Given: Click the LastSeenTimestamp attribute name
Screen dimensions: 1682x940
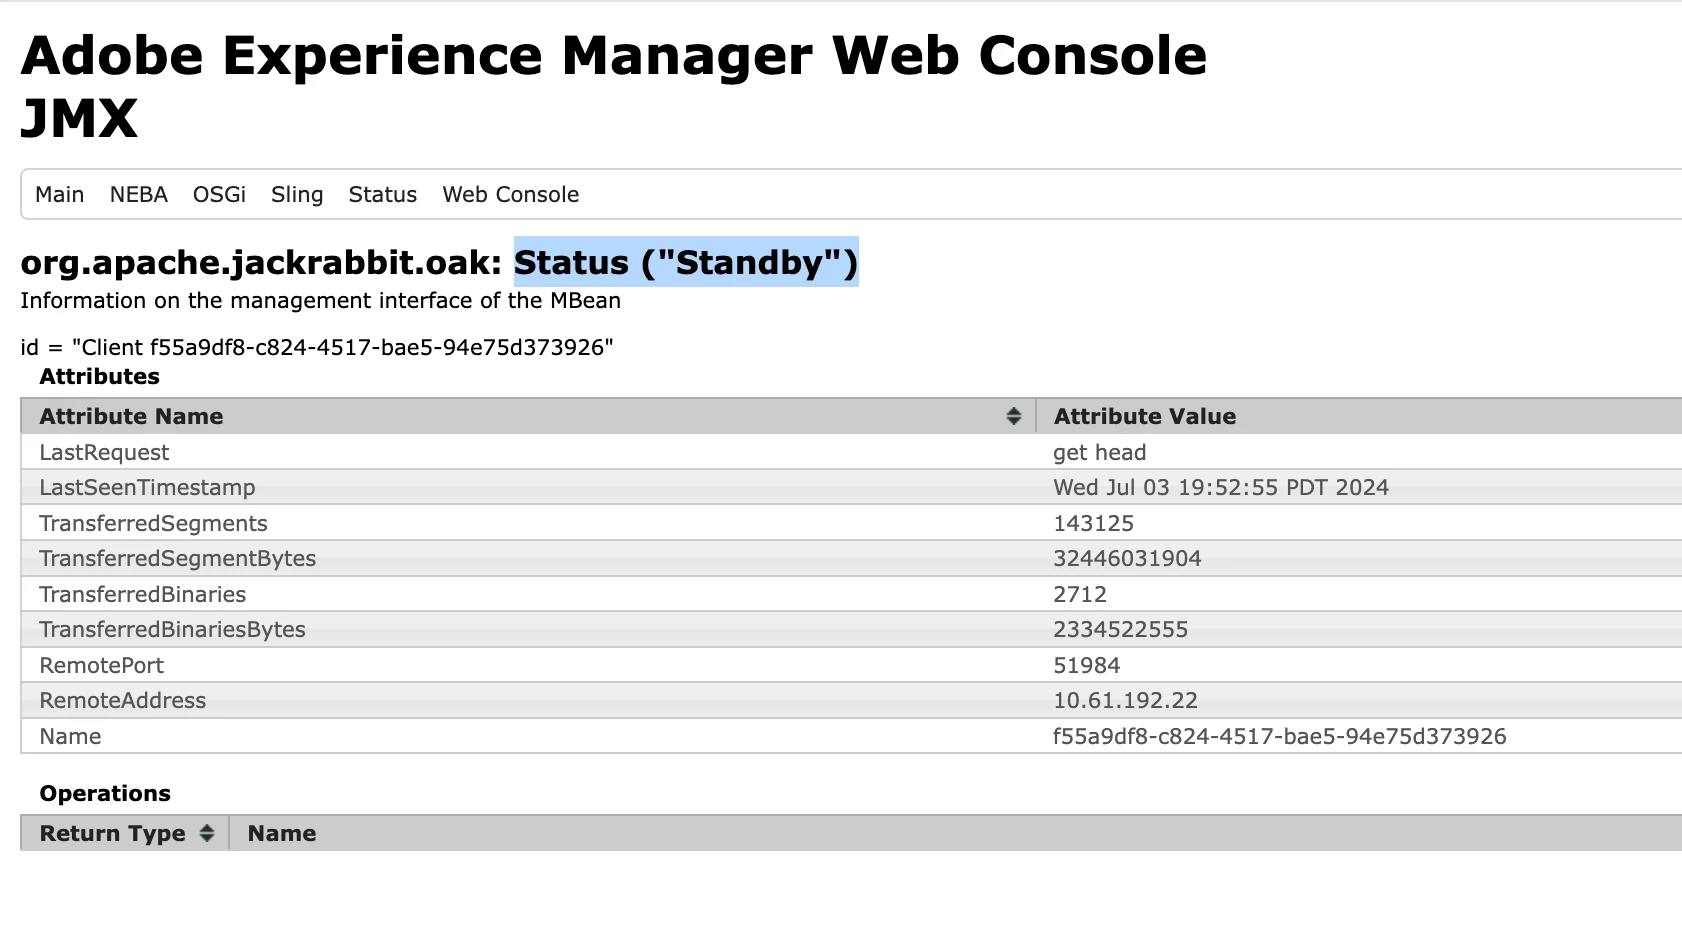Looking at the screenshot, I should click(147, 487).
